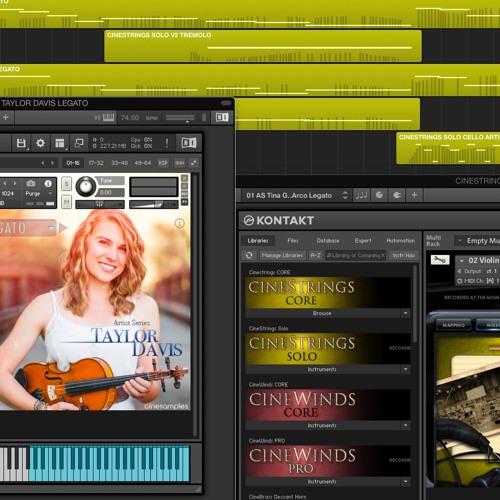
Task: Click the plus icon in plugin header
Action: (414, 195)
